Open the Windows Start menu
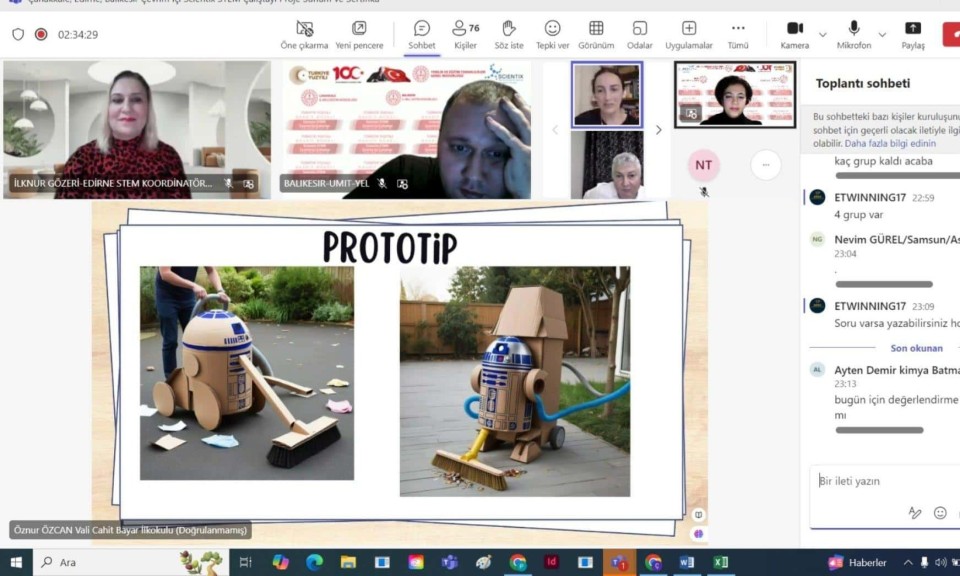Image resolution: width=960 pixels, height=576 pixels. tap(16, 562)
